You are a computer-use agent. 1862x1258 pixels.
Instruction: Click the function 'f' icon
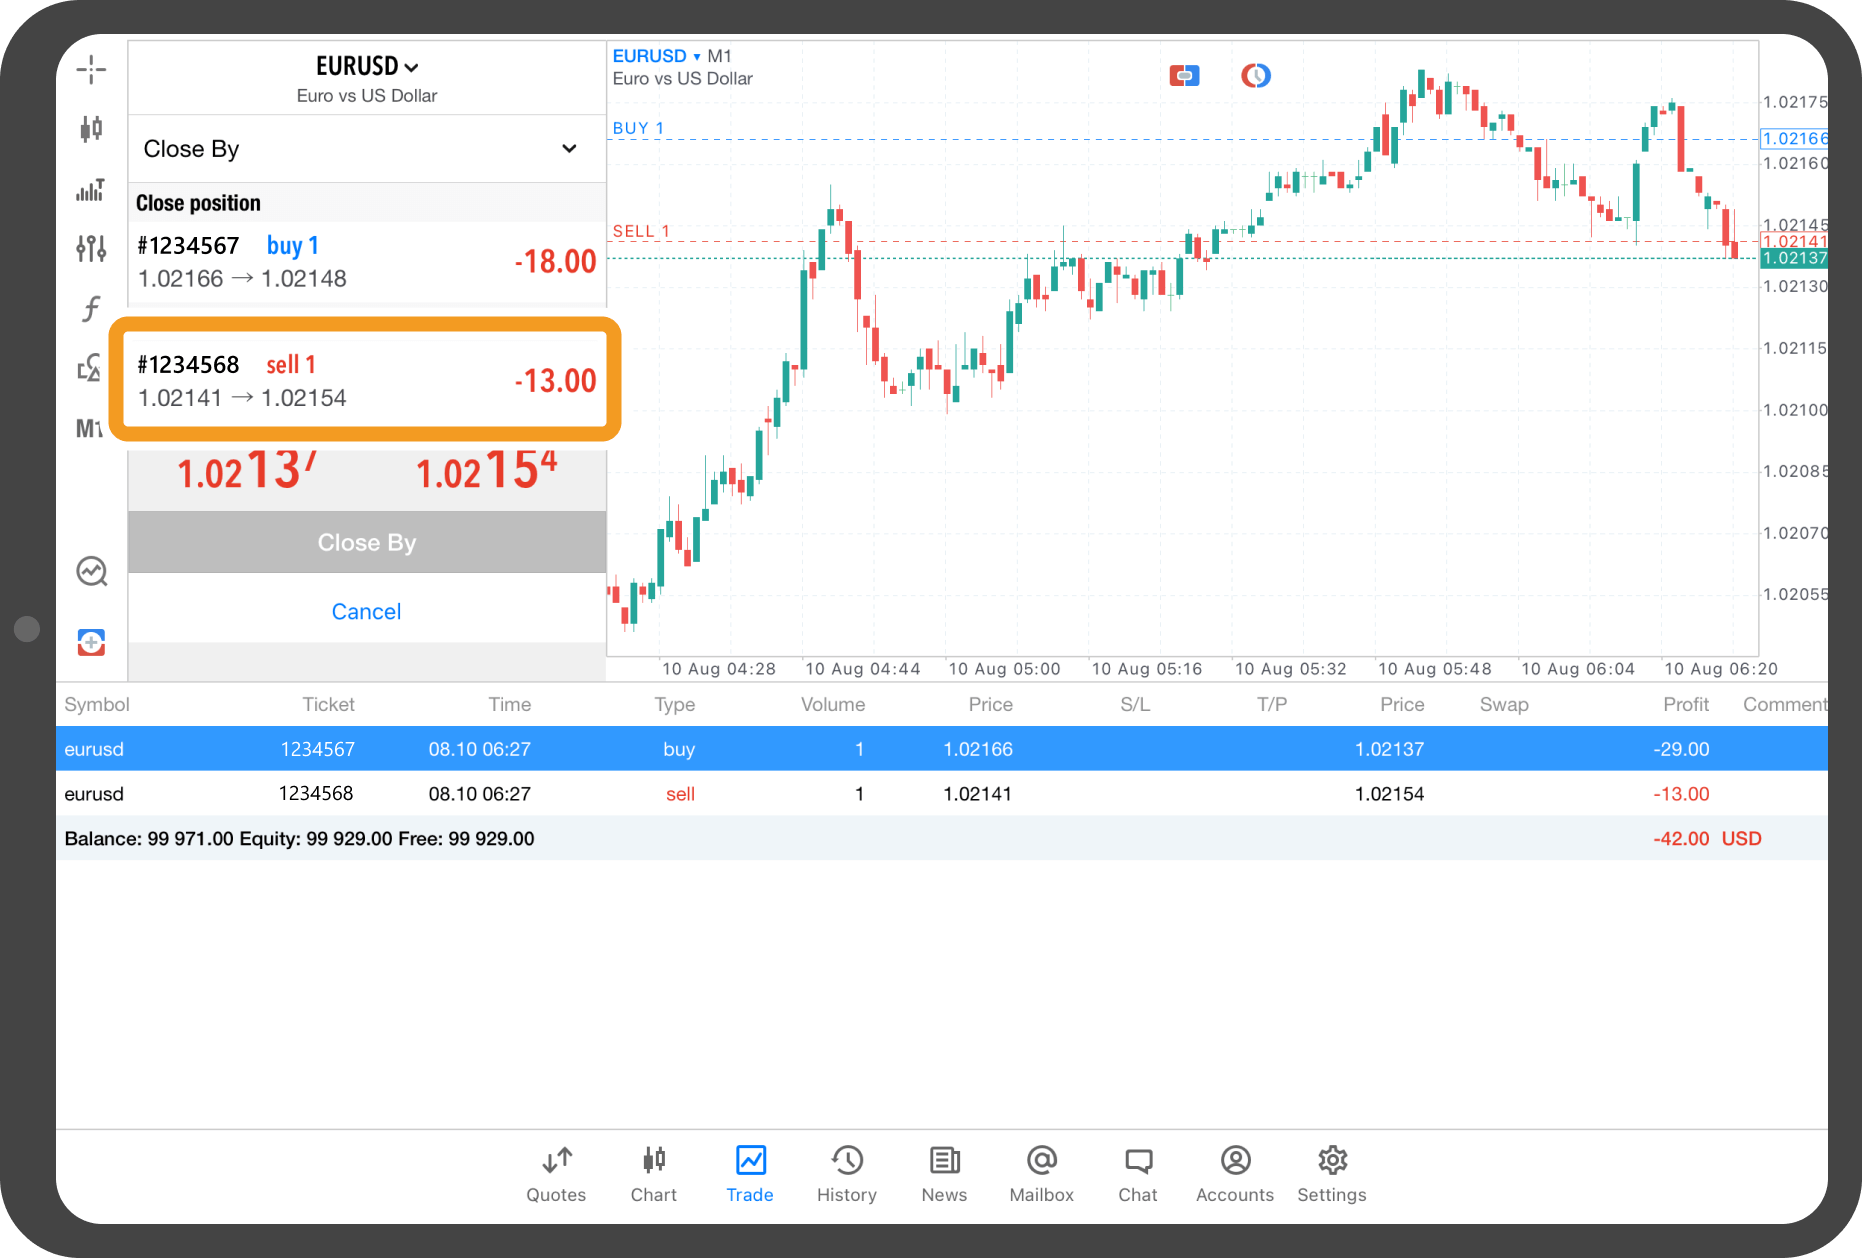(91, 309)
